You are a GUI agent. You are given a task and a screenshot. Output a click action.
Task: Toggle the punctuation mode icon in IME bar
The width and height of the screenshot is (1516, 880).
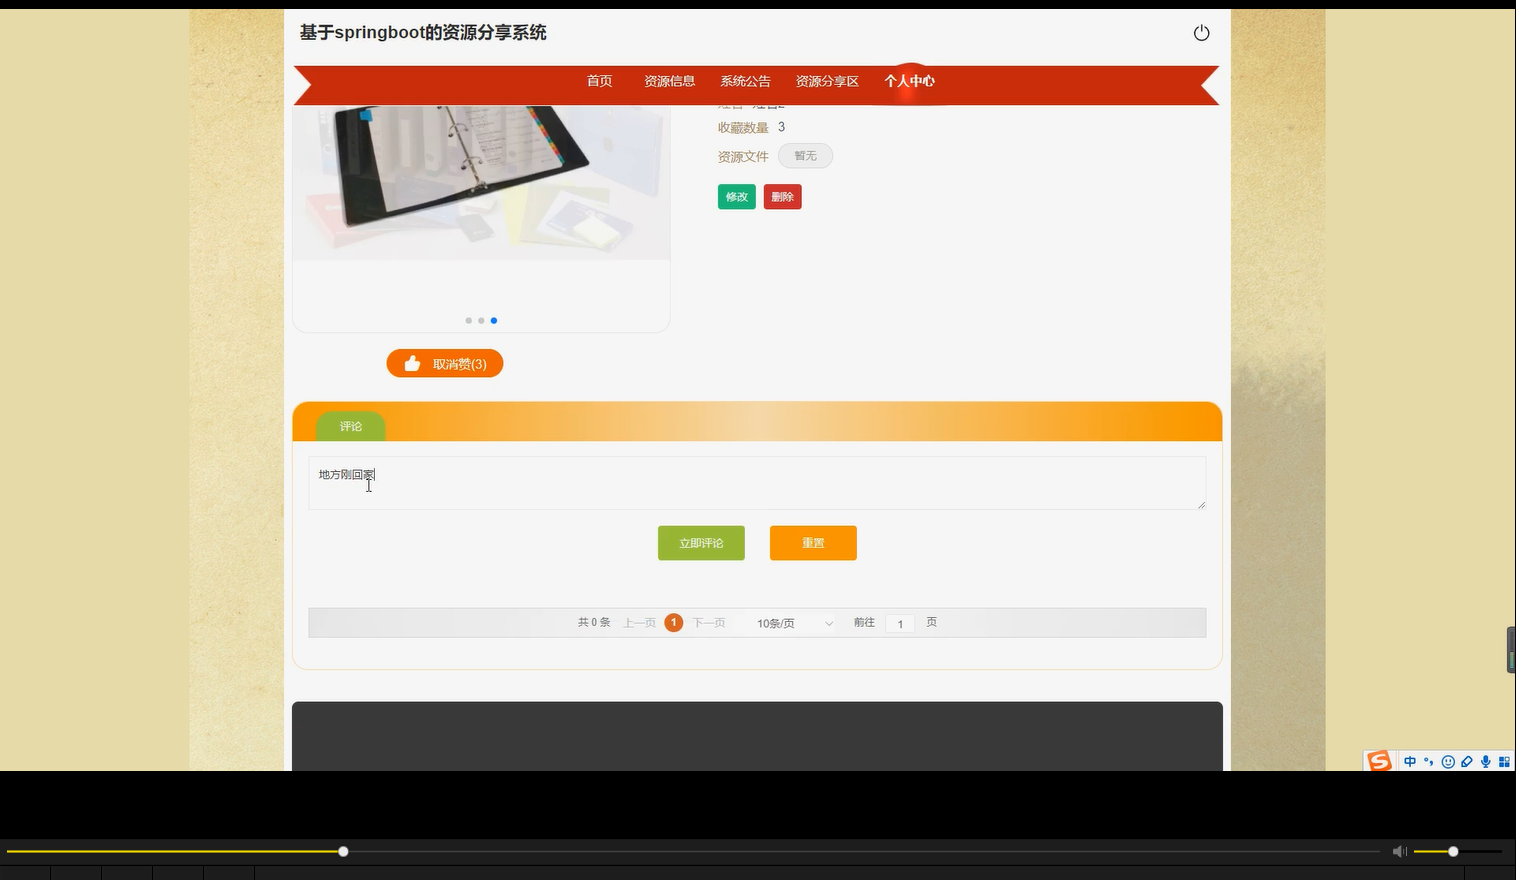click(x=1429, y=762)
